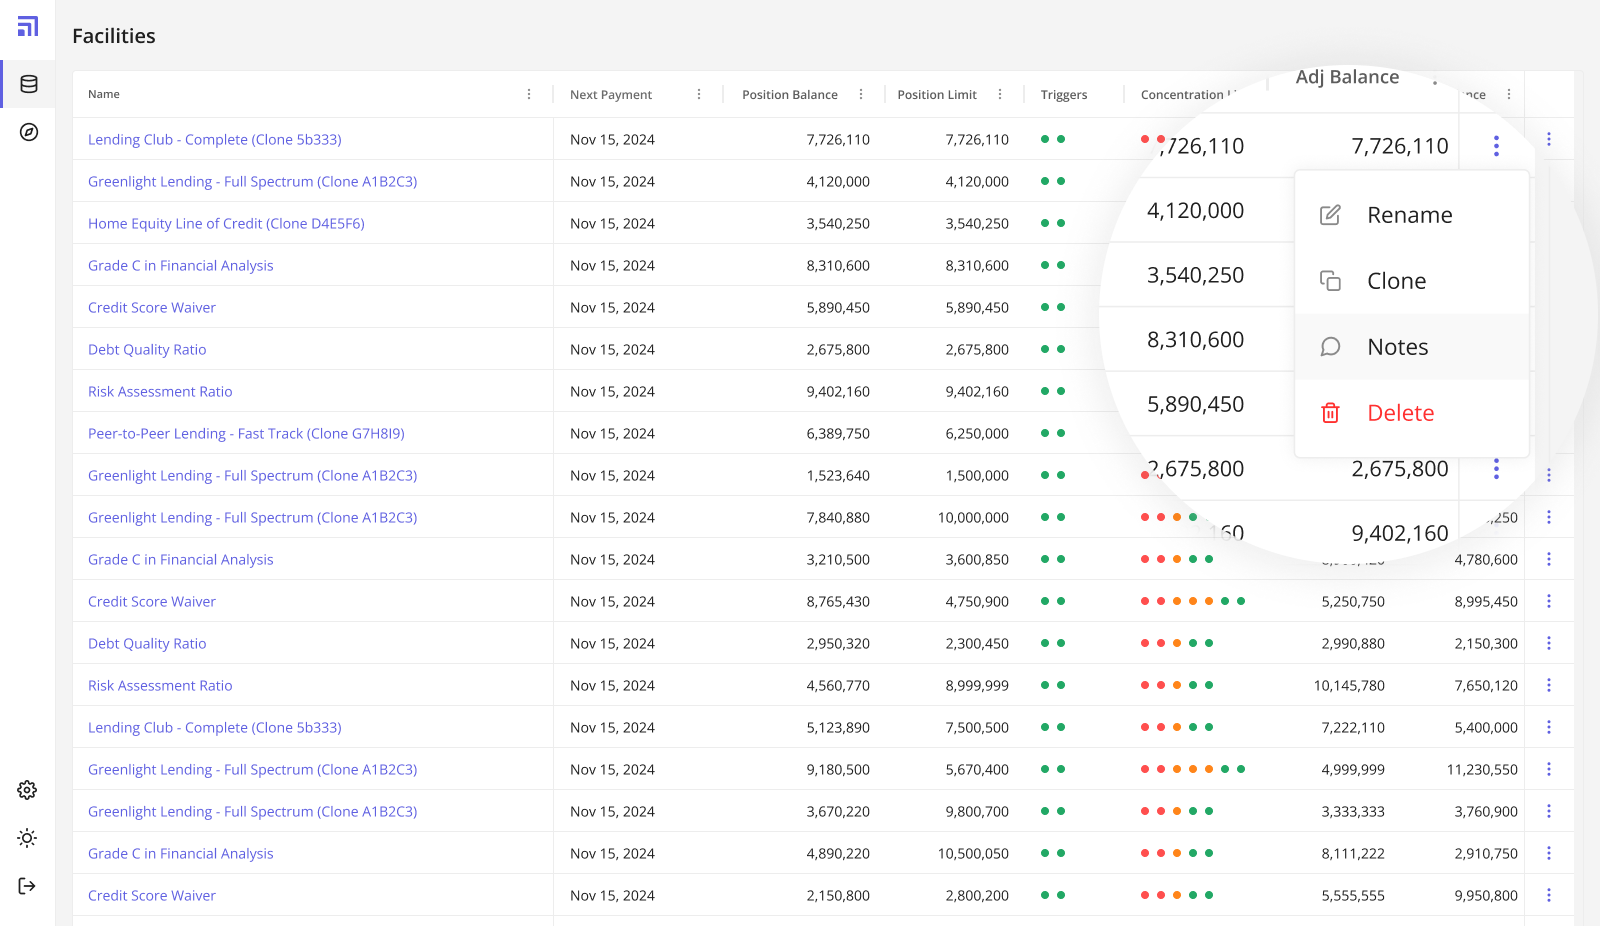Click the app logo in the sidebar

(x=28, y=26)
